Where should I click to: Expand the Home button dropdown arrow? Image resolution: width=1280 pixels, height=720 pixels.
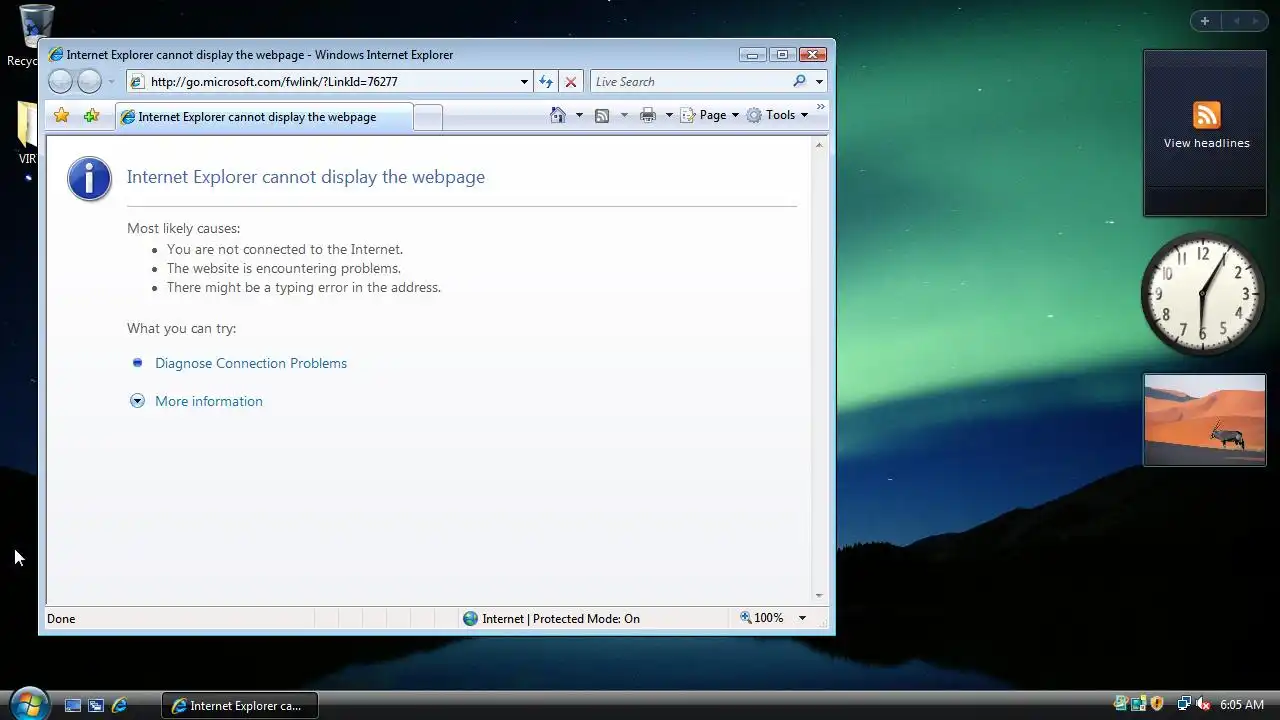point(579,115)
